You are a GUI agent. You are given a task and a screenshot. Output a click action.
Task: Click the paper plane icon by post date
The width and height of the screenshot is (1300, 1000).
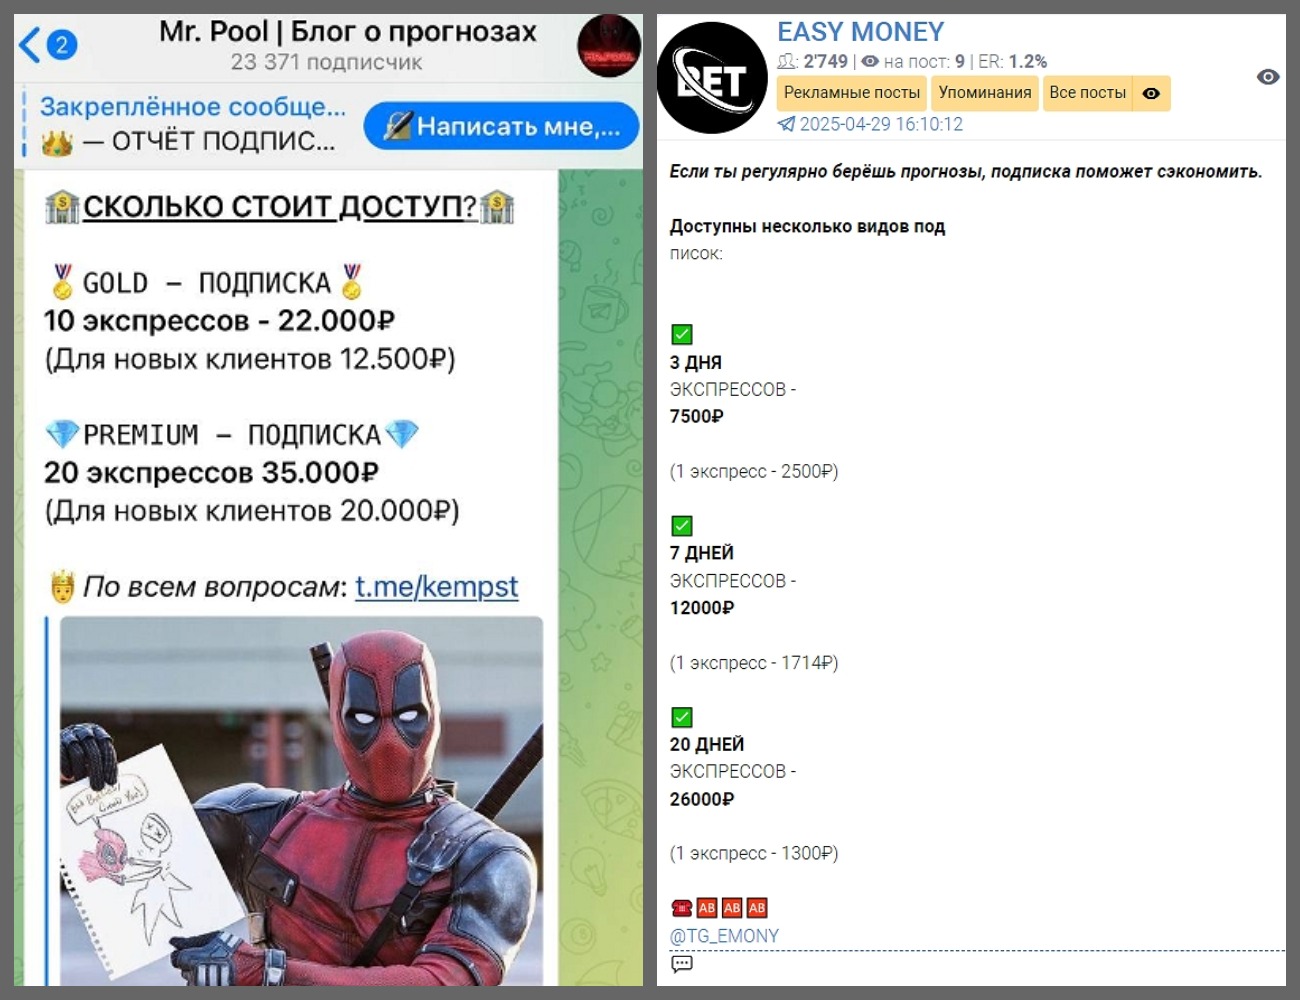click(787, 124)
